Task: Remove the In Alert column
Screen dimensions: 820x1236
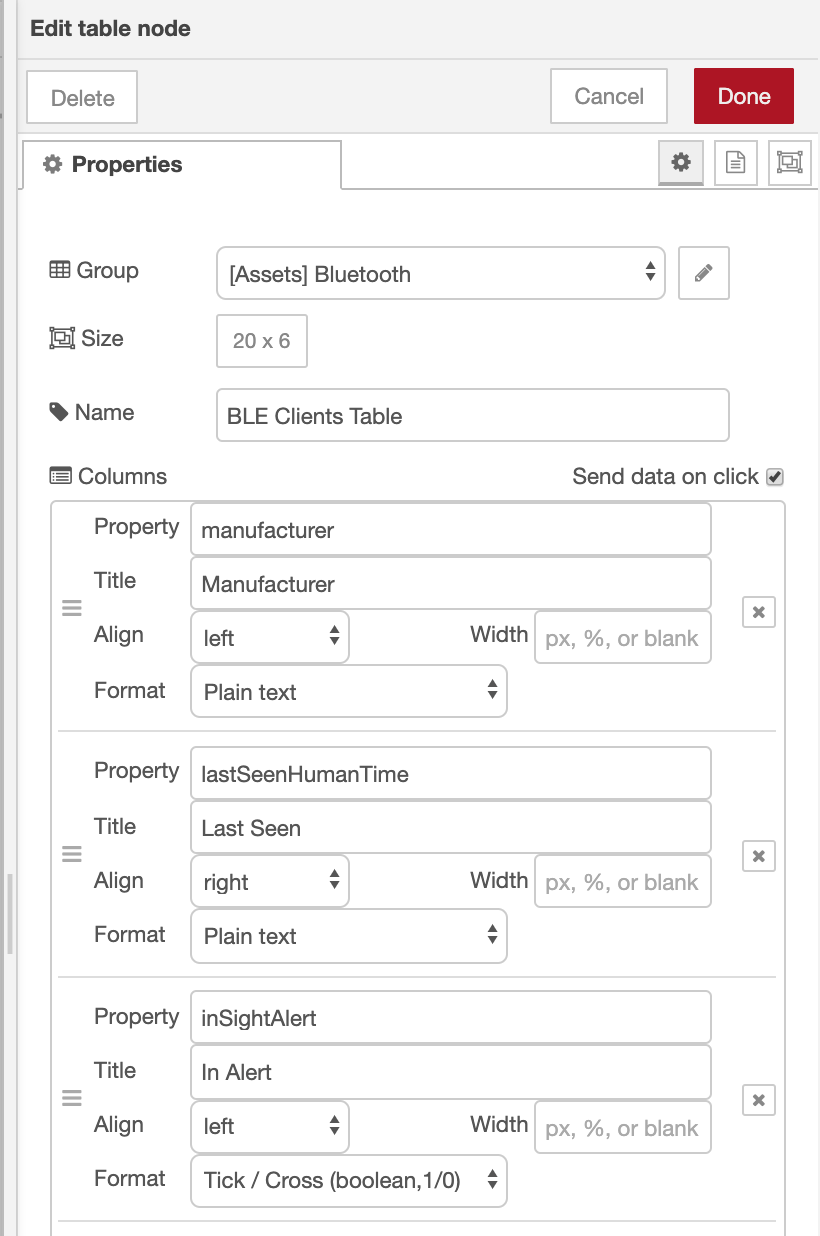Action: 758,1100
